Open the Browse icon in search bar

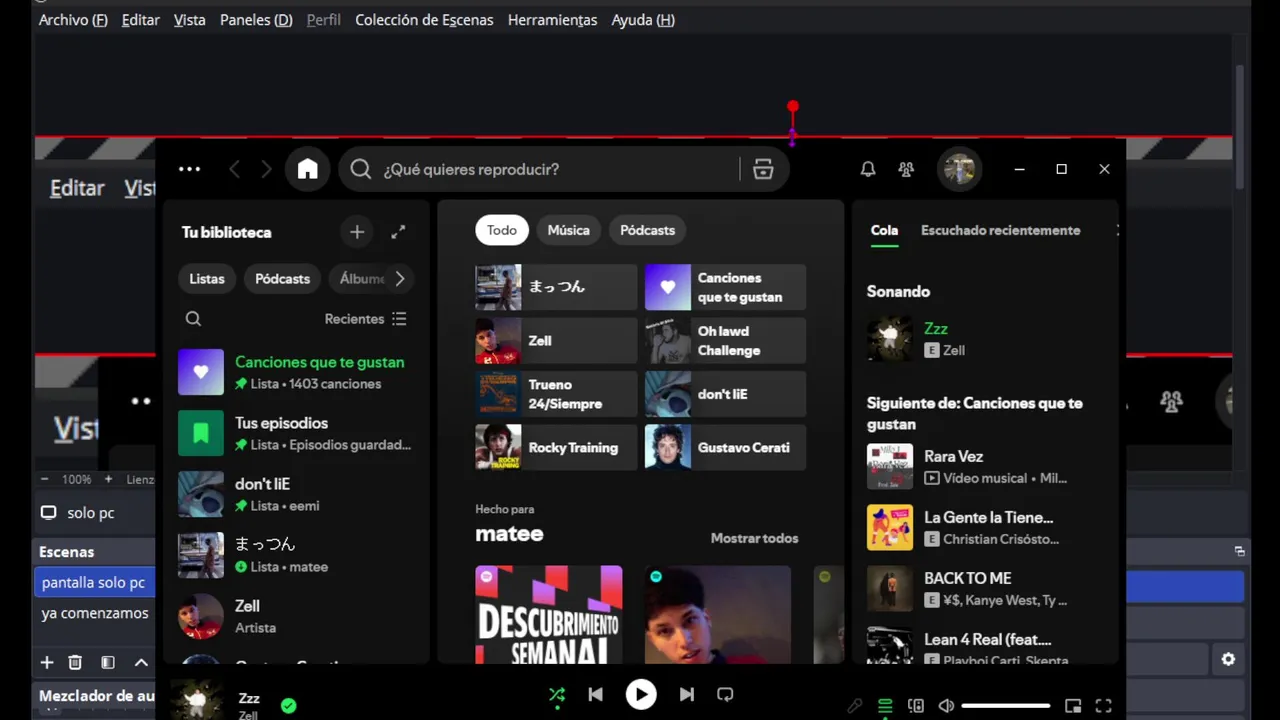pyautogui.click(x=763, y=169)
